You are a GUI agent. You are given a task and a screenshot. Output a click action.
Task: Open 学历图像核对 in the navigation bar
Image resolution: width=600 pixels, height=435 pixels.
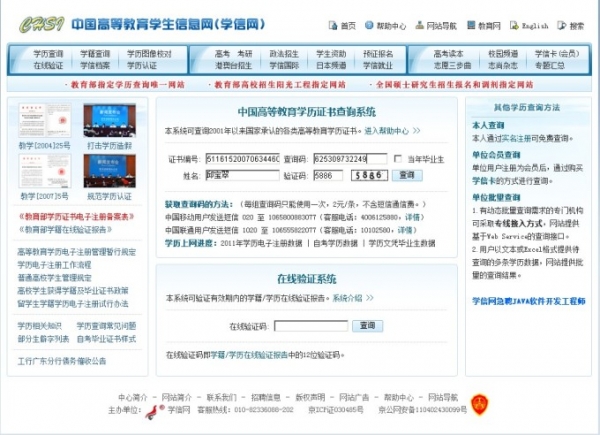149,54
